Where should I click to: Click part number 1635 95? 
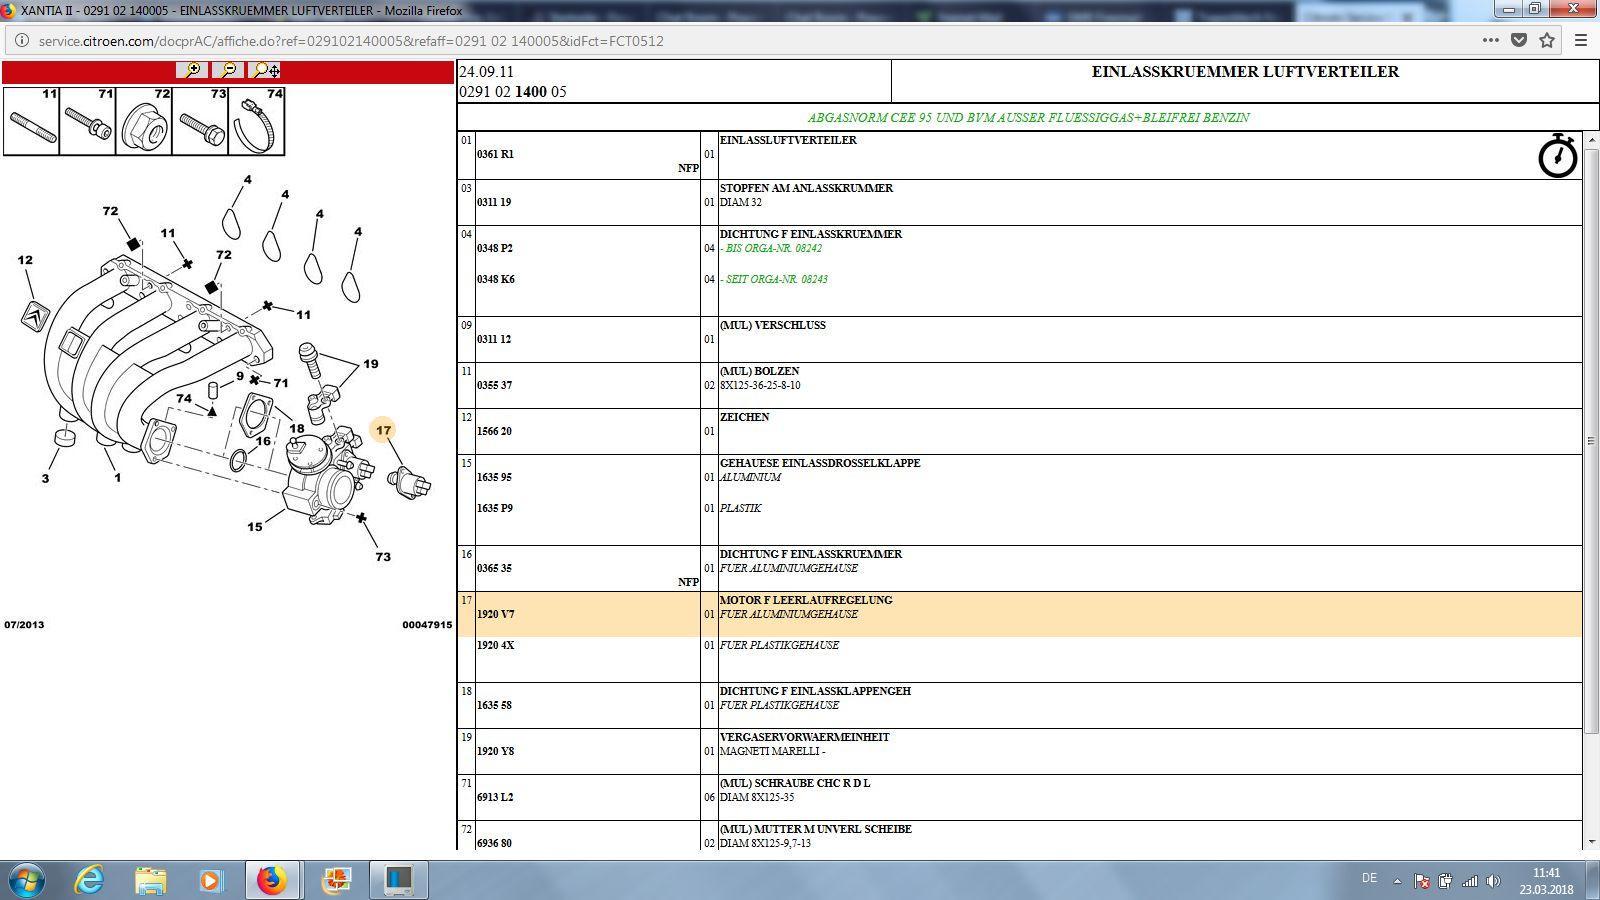point(494,477)
